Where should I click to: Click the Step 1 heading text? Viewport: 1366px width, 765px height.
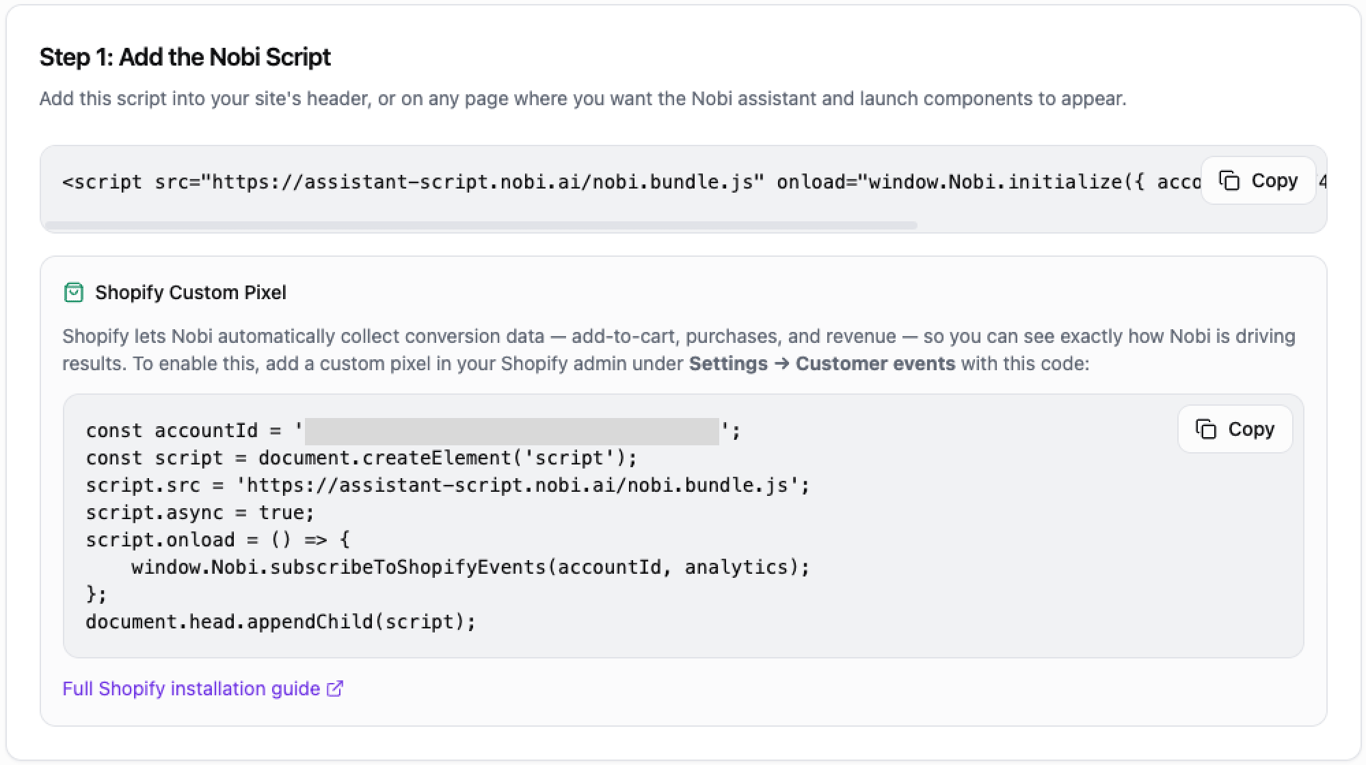(184, 57)
